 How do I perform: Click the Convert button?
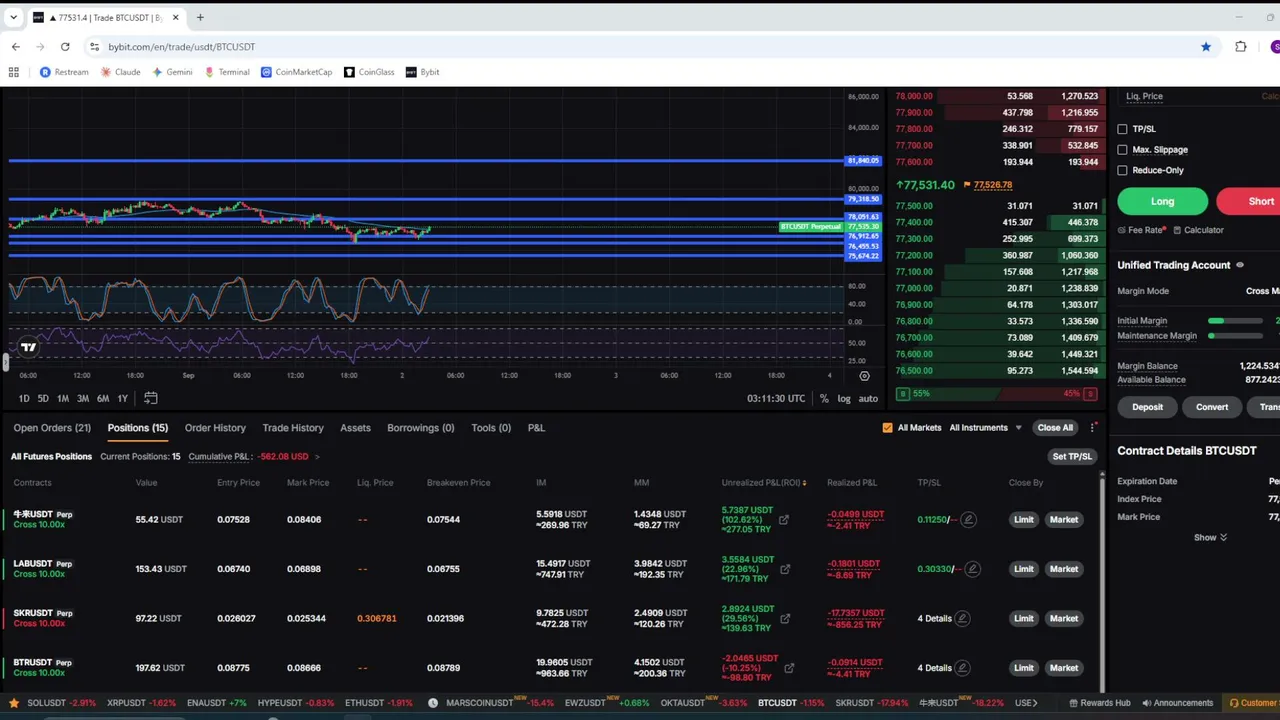pyautogui.click(x=1212, y=407)
